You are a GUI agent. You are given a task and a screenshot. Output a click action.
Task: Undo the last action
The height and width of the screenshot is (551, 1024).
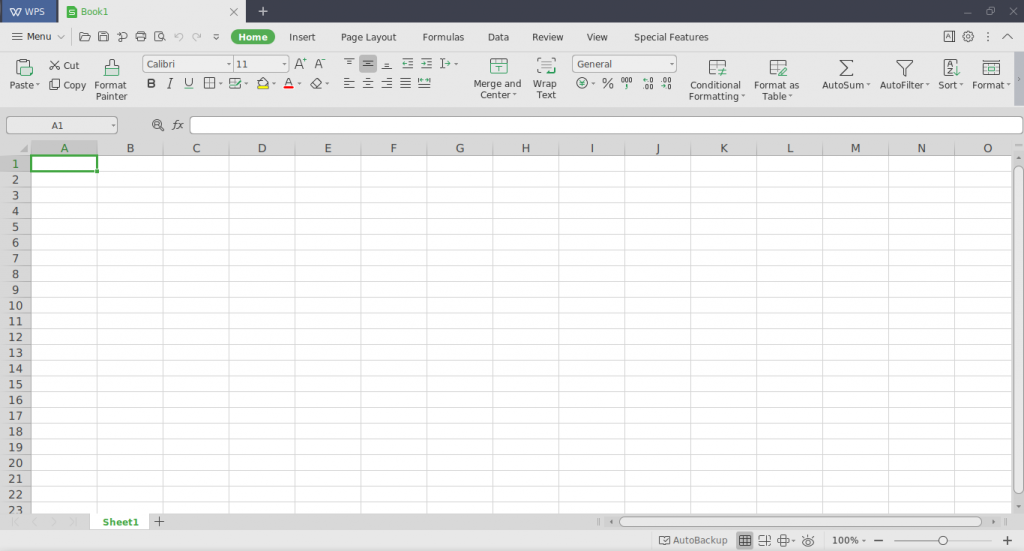click(178, 37)
